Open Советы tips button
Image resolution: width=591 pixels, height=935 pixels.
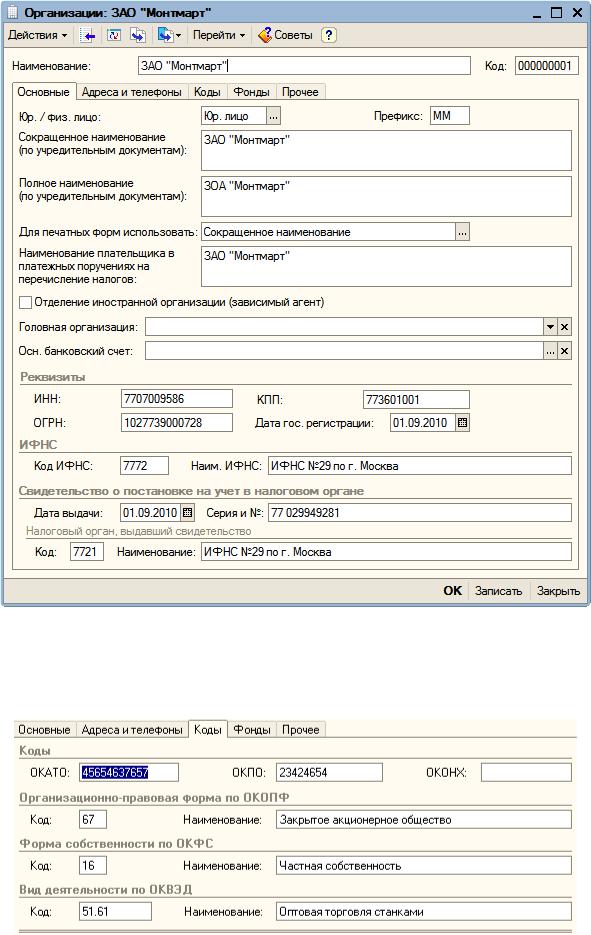(x=285, y=35)
